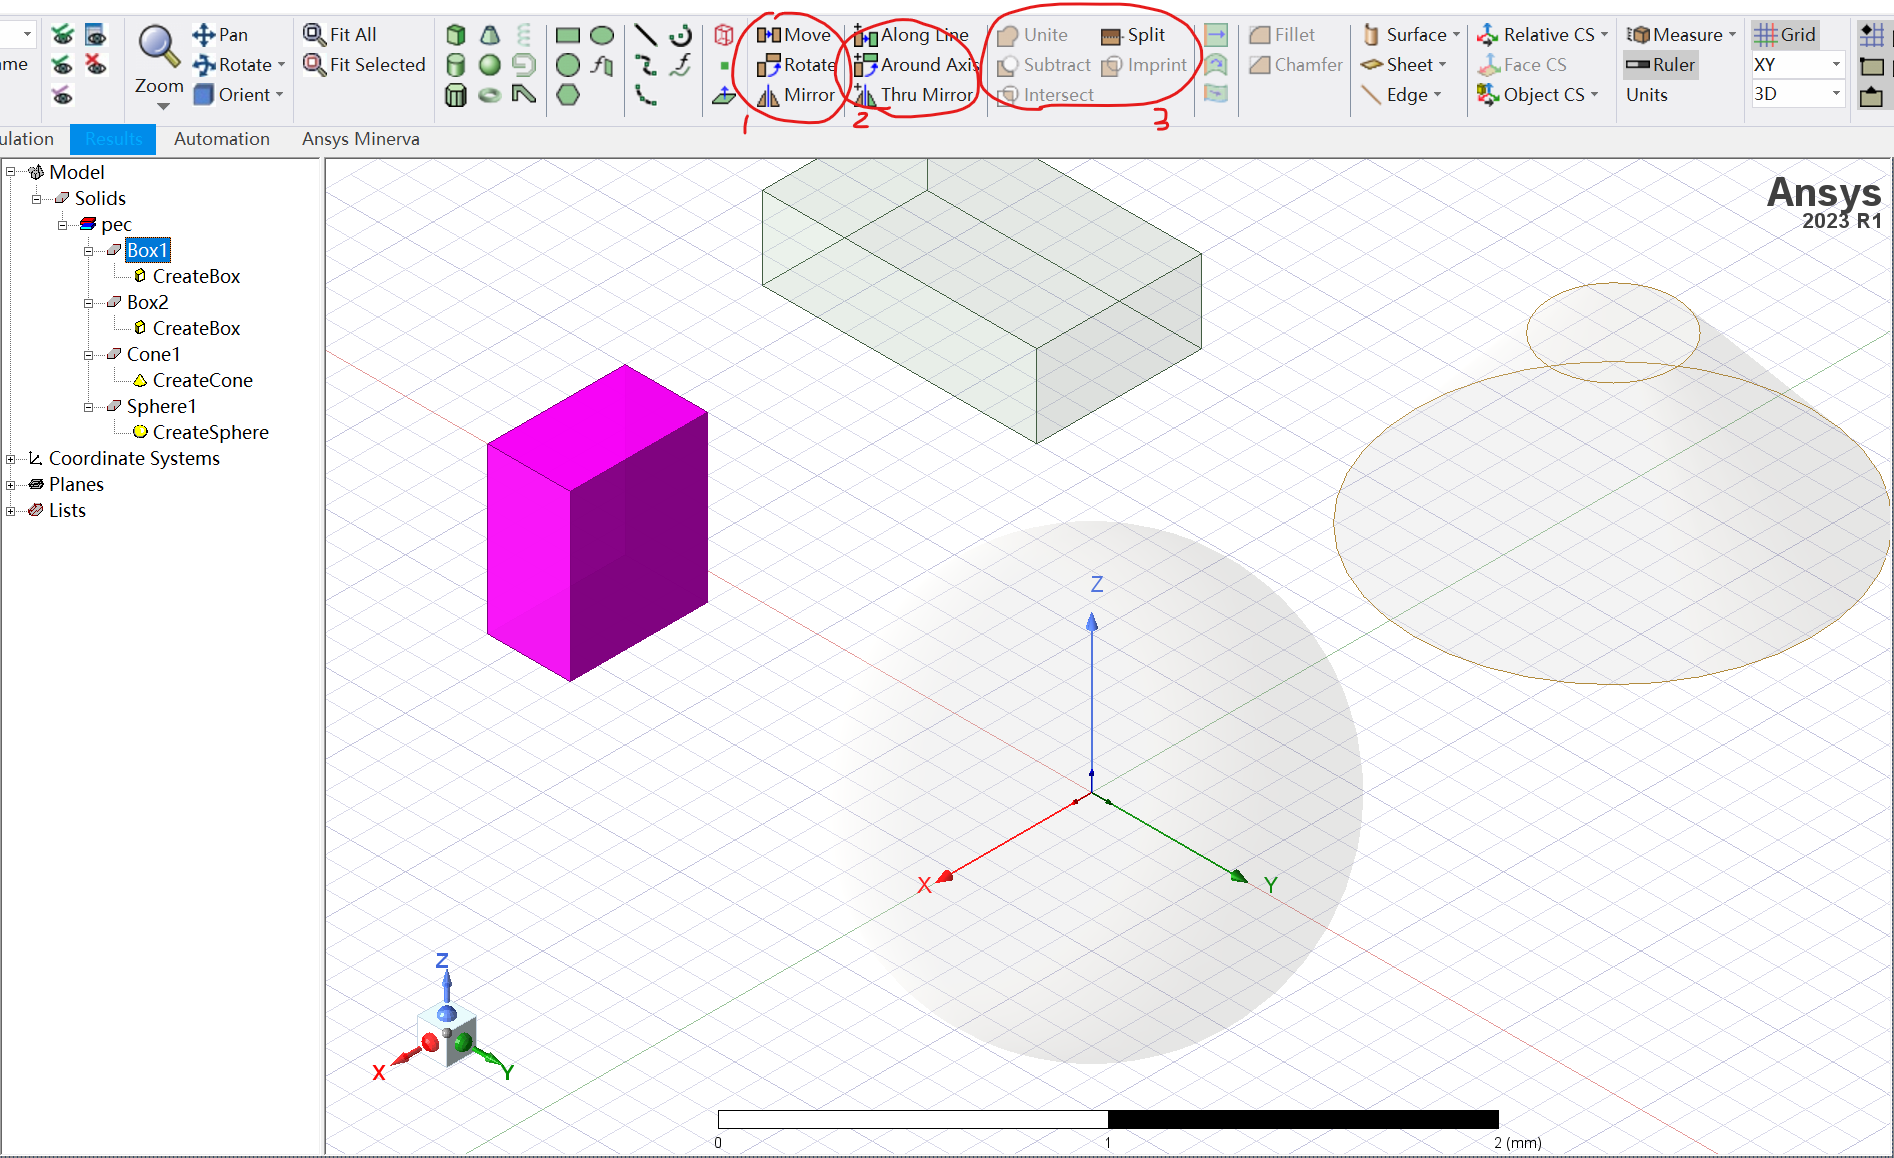The image size is (1894, 1158).
Task: Collapse the Solids tree node
Action: [36, 199]
